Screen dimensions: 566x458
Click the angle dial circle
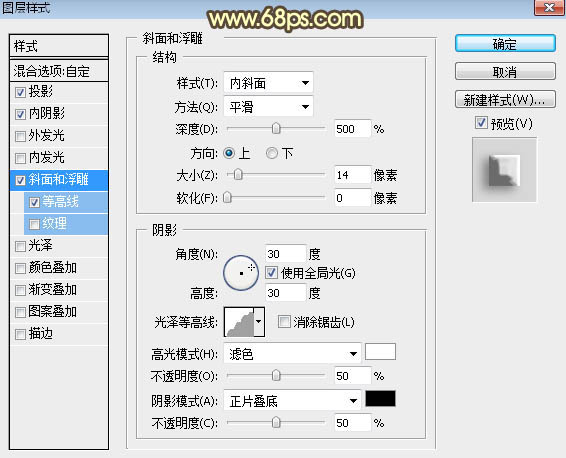(241, 273)
